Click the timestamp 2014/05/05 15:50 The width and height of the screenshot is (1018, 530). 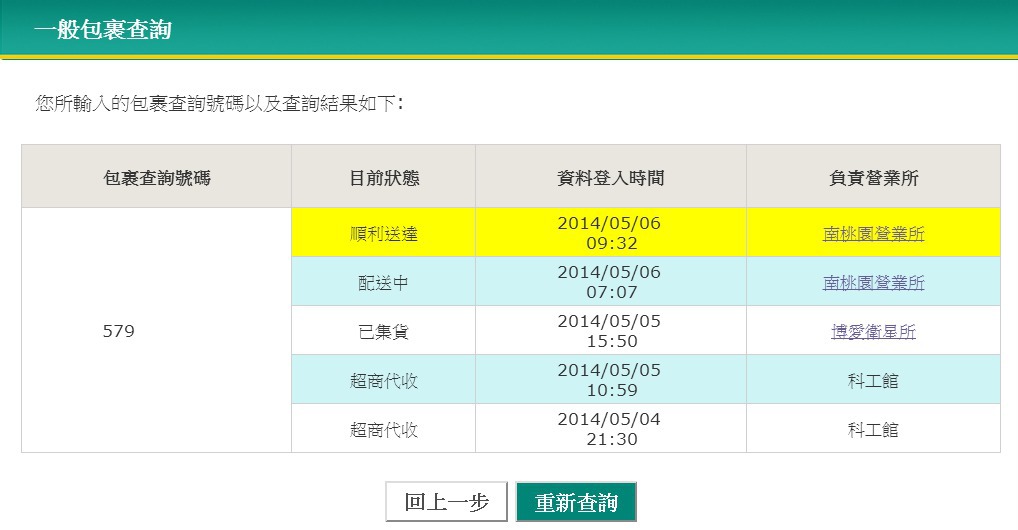click(x=610, y=331)
